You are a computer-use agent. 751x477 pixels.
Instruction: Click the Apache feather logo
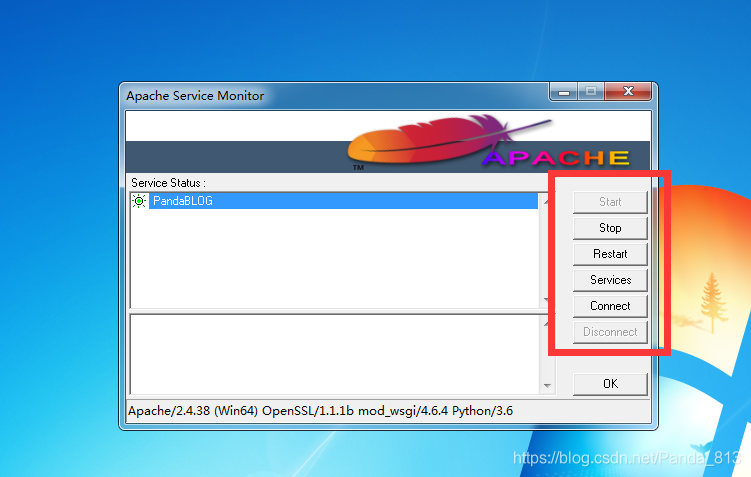tap(440, 143)
